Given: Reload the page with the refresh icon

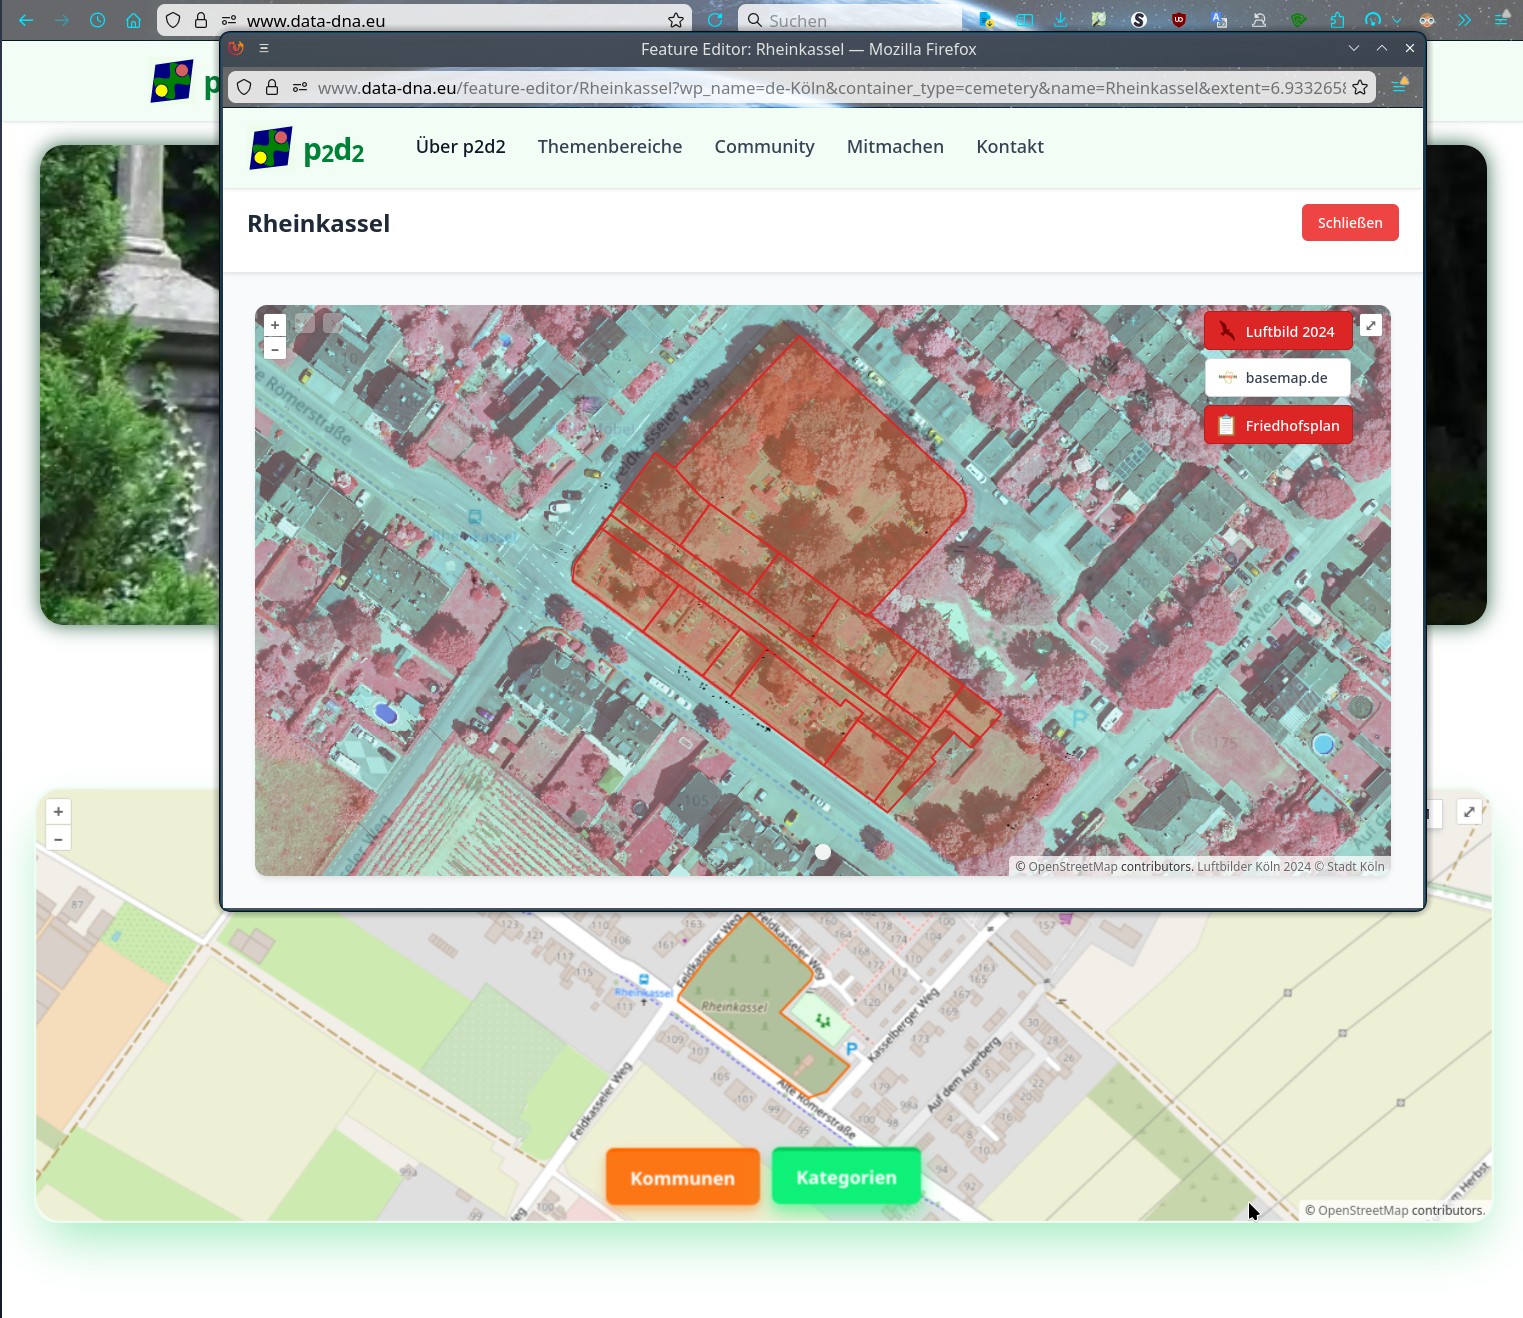Looking at the screenshot, I should (715, 20).
